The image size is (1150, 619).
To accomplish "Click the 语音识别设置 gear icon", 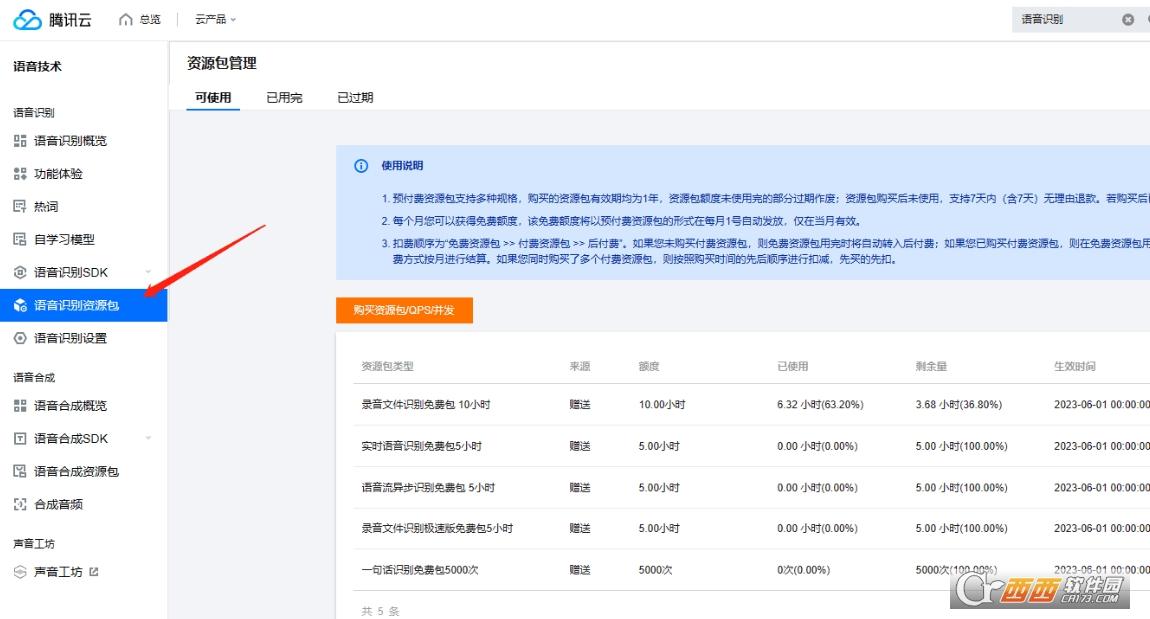I will coord(20,338).
